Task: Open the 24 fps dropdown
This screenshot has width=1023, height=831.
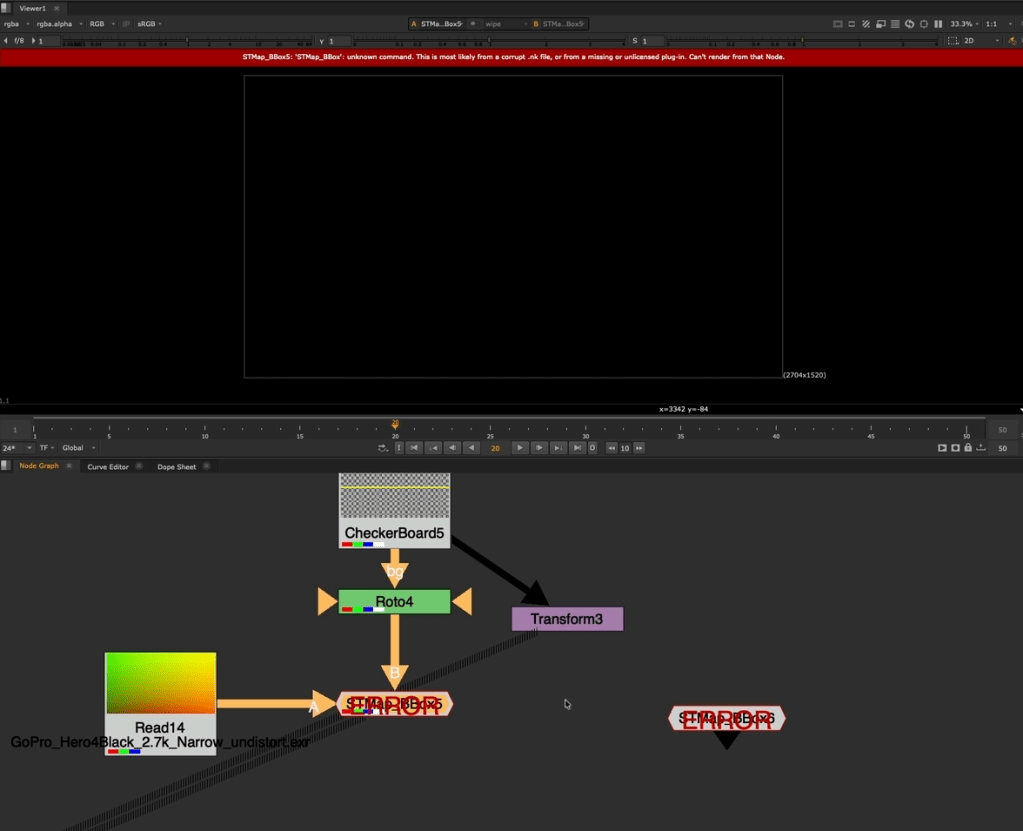Action: pyautogui.click(x=17, y=448)
